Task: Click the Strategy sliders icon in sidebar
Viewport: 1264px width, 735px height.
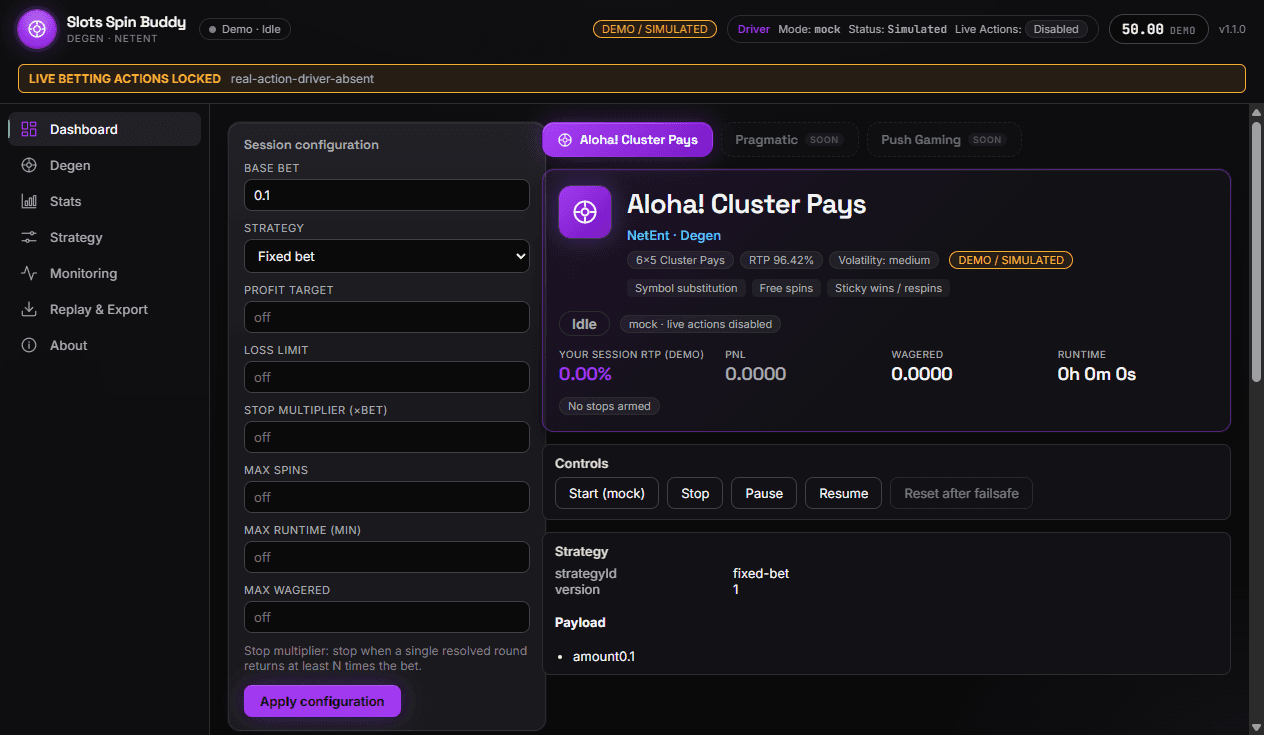Action: 29,237
